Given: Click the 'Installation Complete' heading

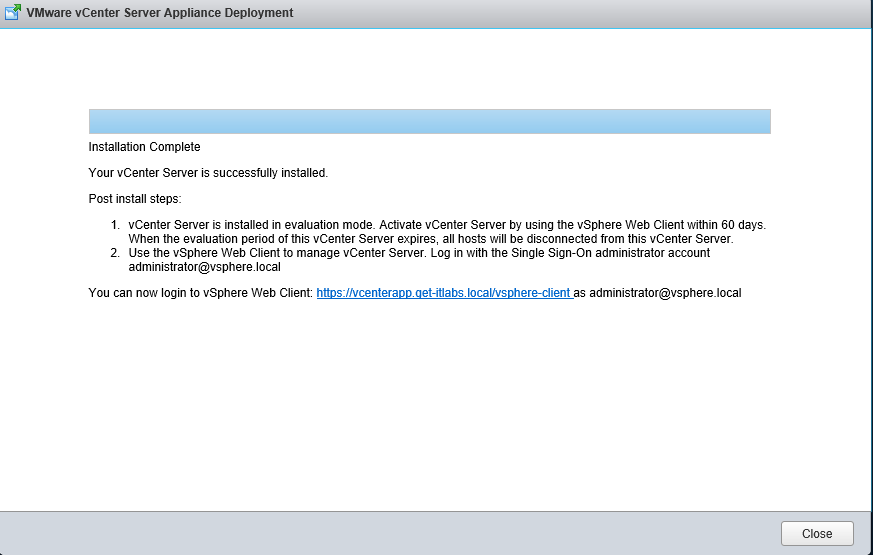Looking at the screenshot, I should (x=144, y=147).
